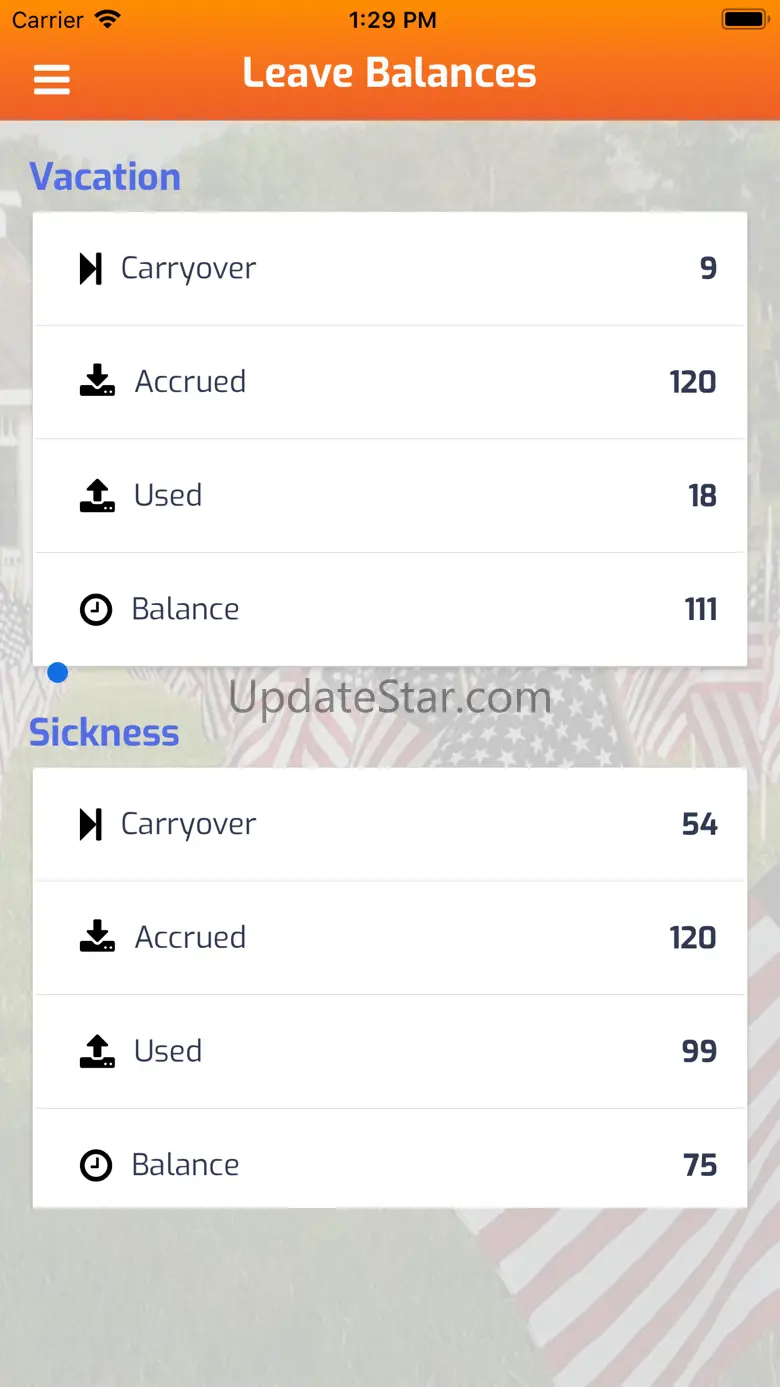Tap the Sickness Balance value 75
Screen dimensions: 780x1387
tap(700, 1165)
